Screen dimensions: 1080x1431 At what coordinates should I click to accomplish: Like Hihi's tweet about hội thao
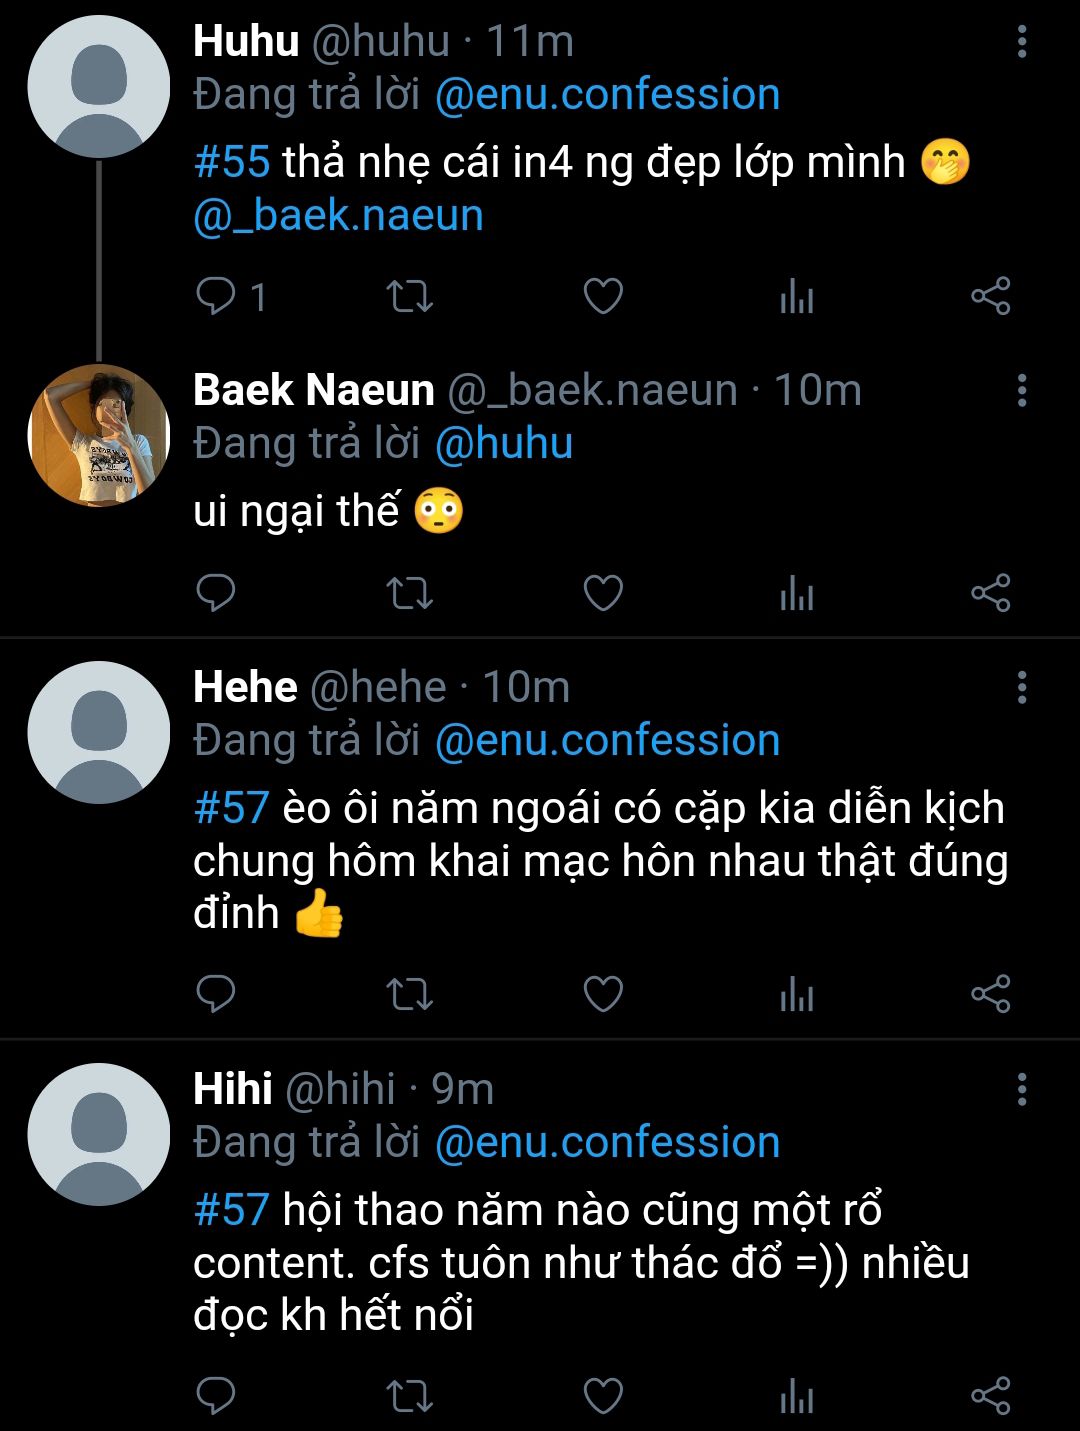coord(603,1396)
